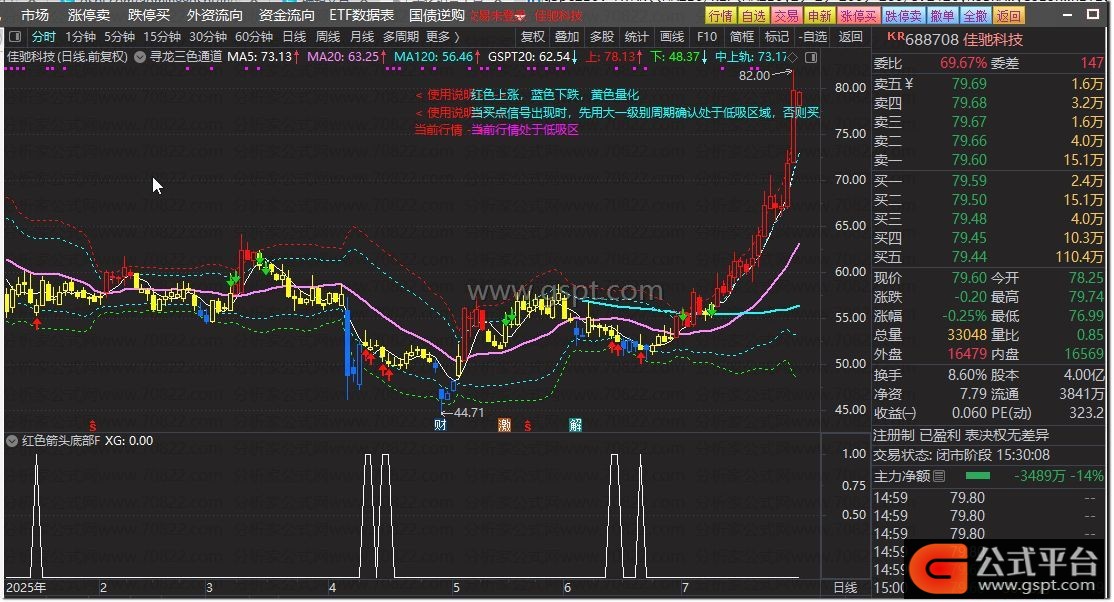Expand the 红色箭头底部 sub-indicator dropdown

(13, 440)
